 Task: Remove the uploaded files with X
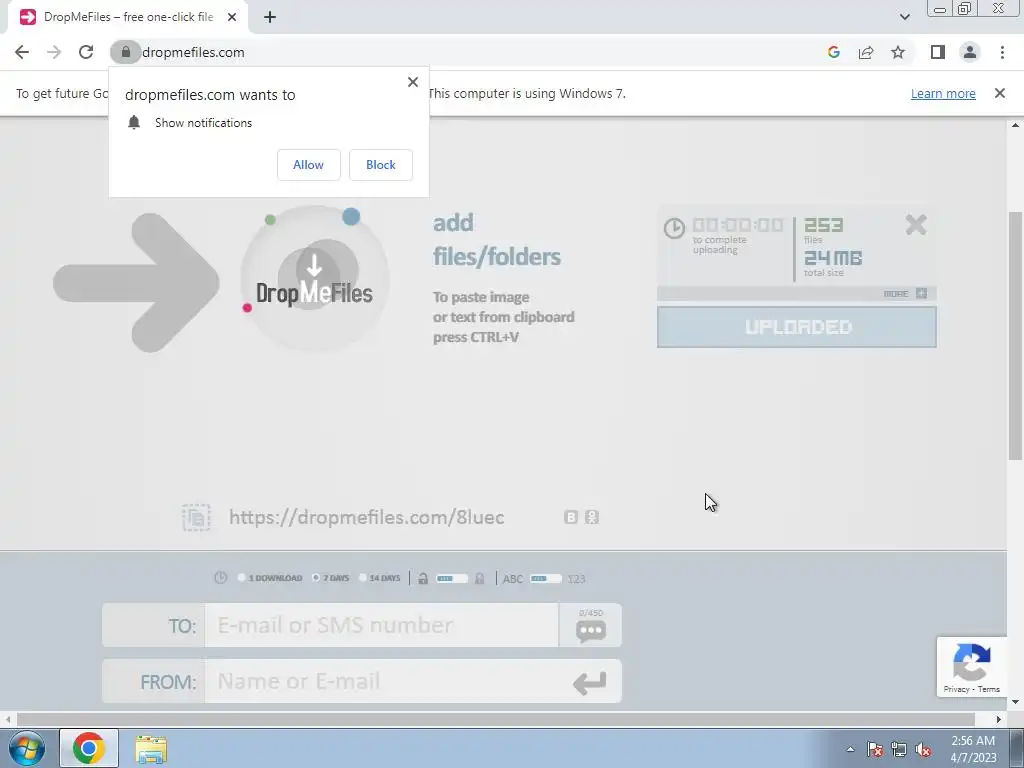point(916,225)
